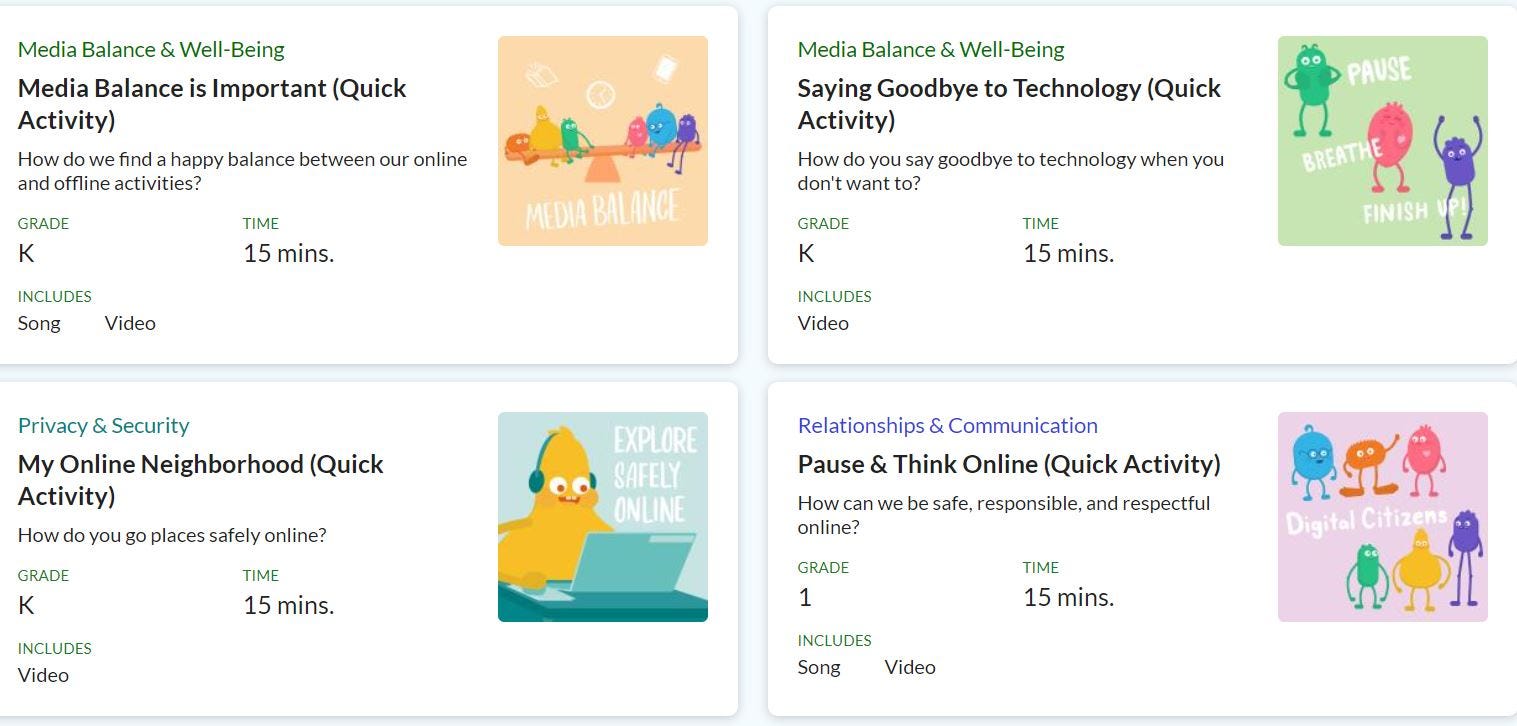Select Media Balance & Well-Being category above Media Balance is Important

[x=151, y=49]
